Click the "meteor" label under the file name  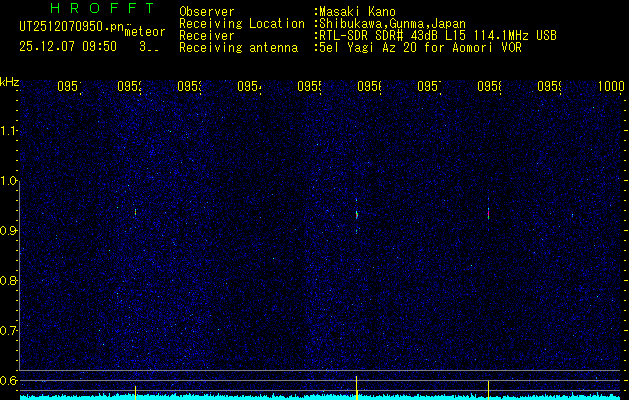click(x=145, y=31)
